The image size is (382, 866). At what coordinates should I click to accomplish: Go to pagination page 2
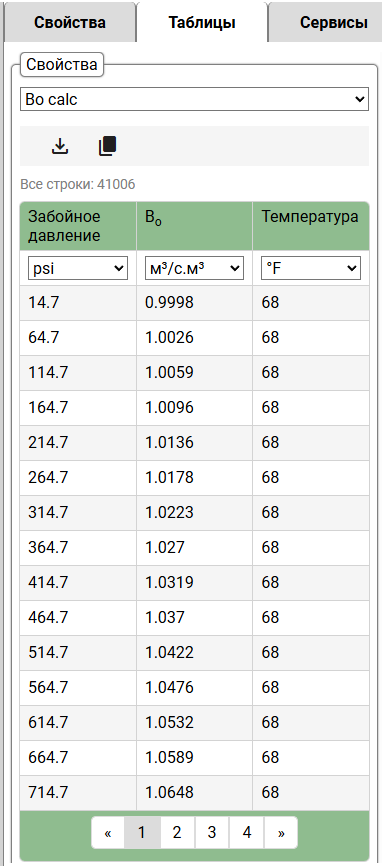pos(177,832)
